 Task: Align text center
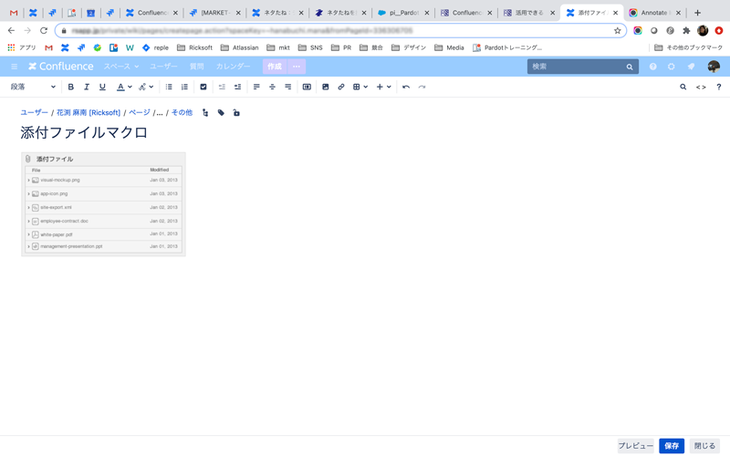(272, 87)
